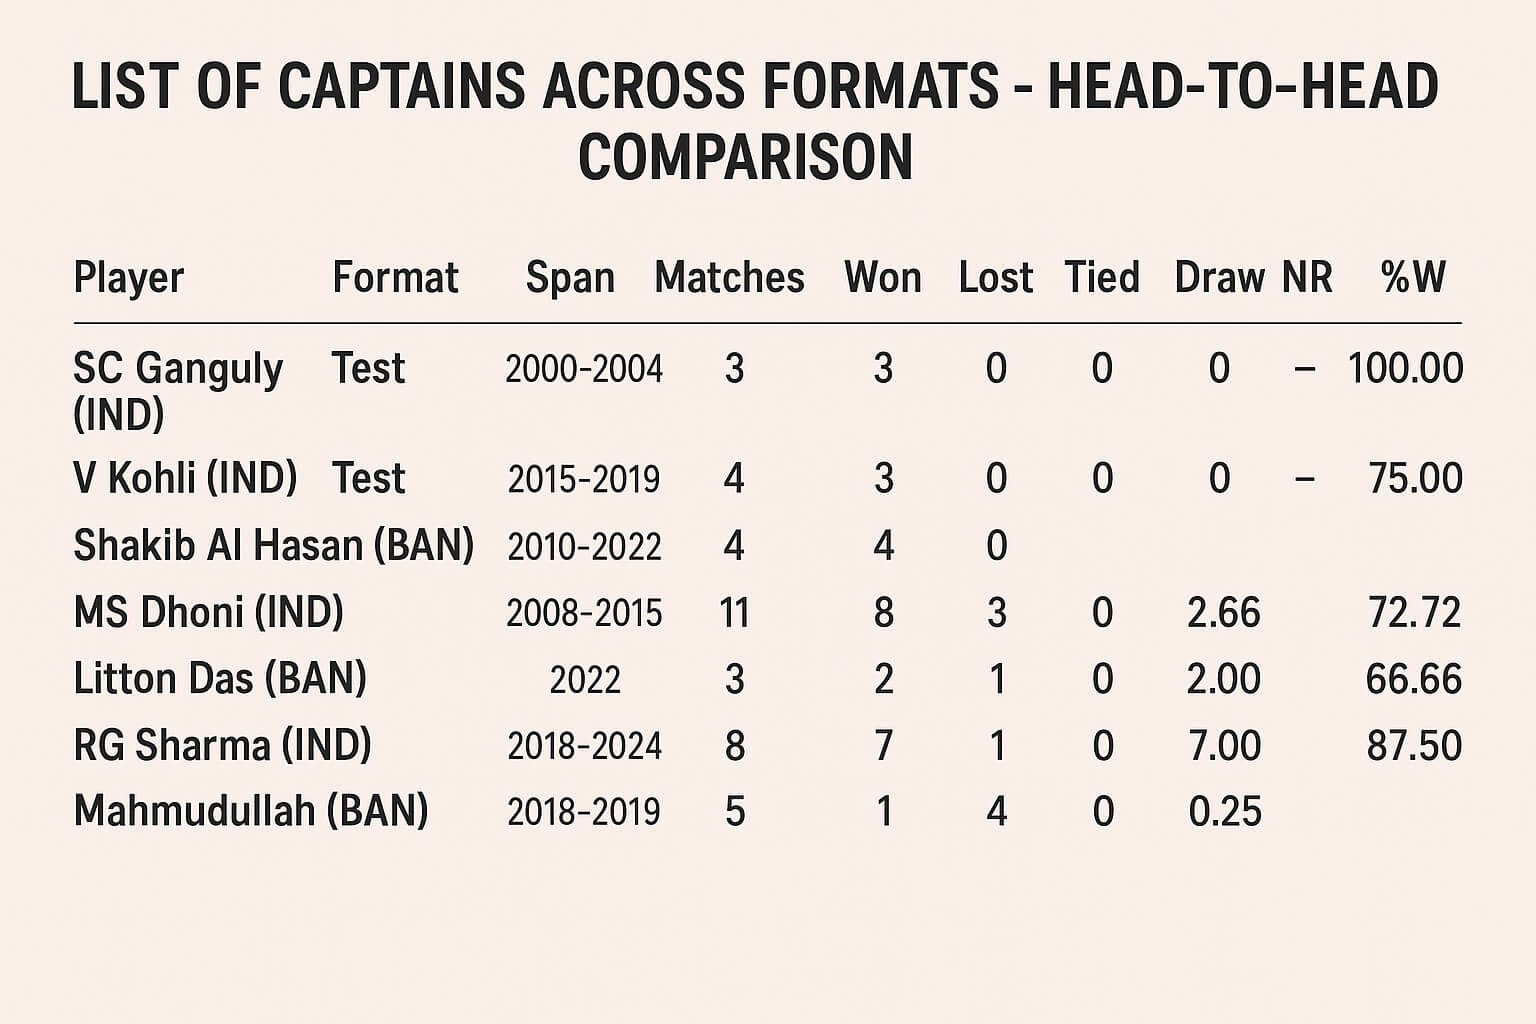
Task: Select the MS Dhoni (IND) player name
Action: (x=208, y=612)
